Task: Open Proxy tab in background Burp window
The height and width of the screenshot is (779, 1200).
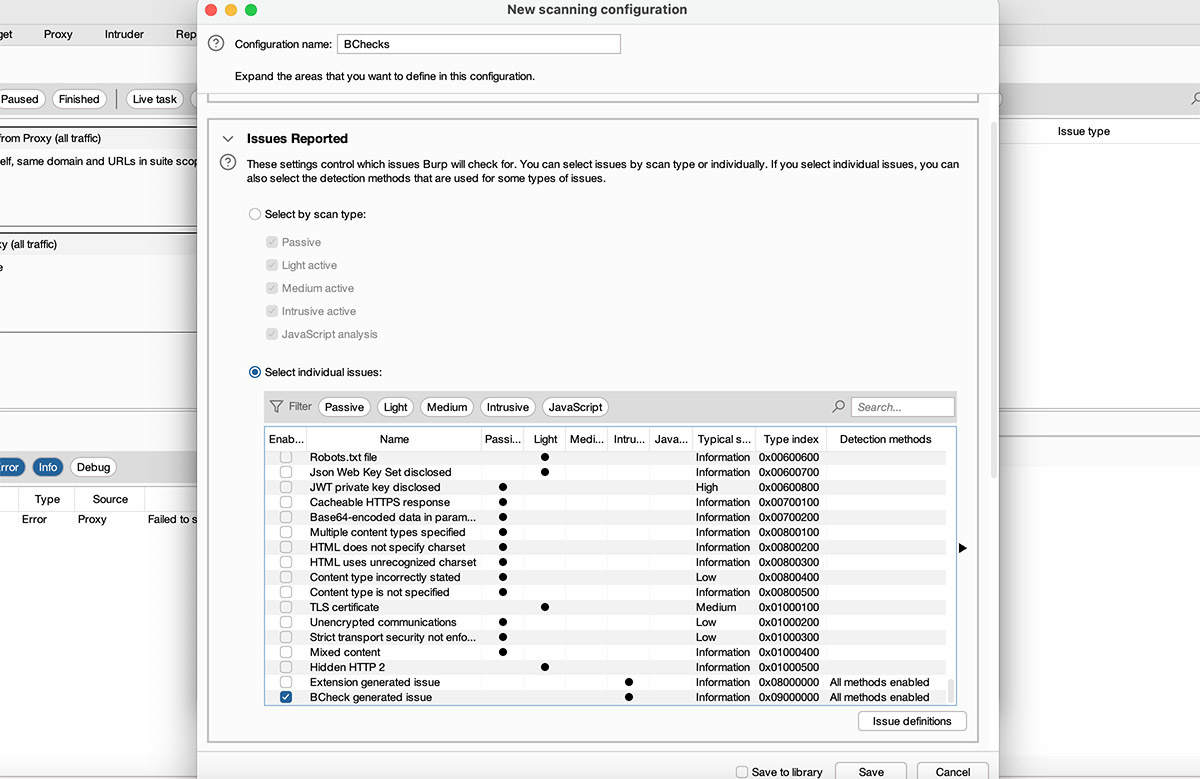Action: [x=58, y=34]
